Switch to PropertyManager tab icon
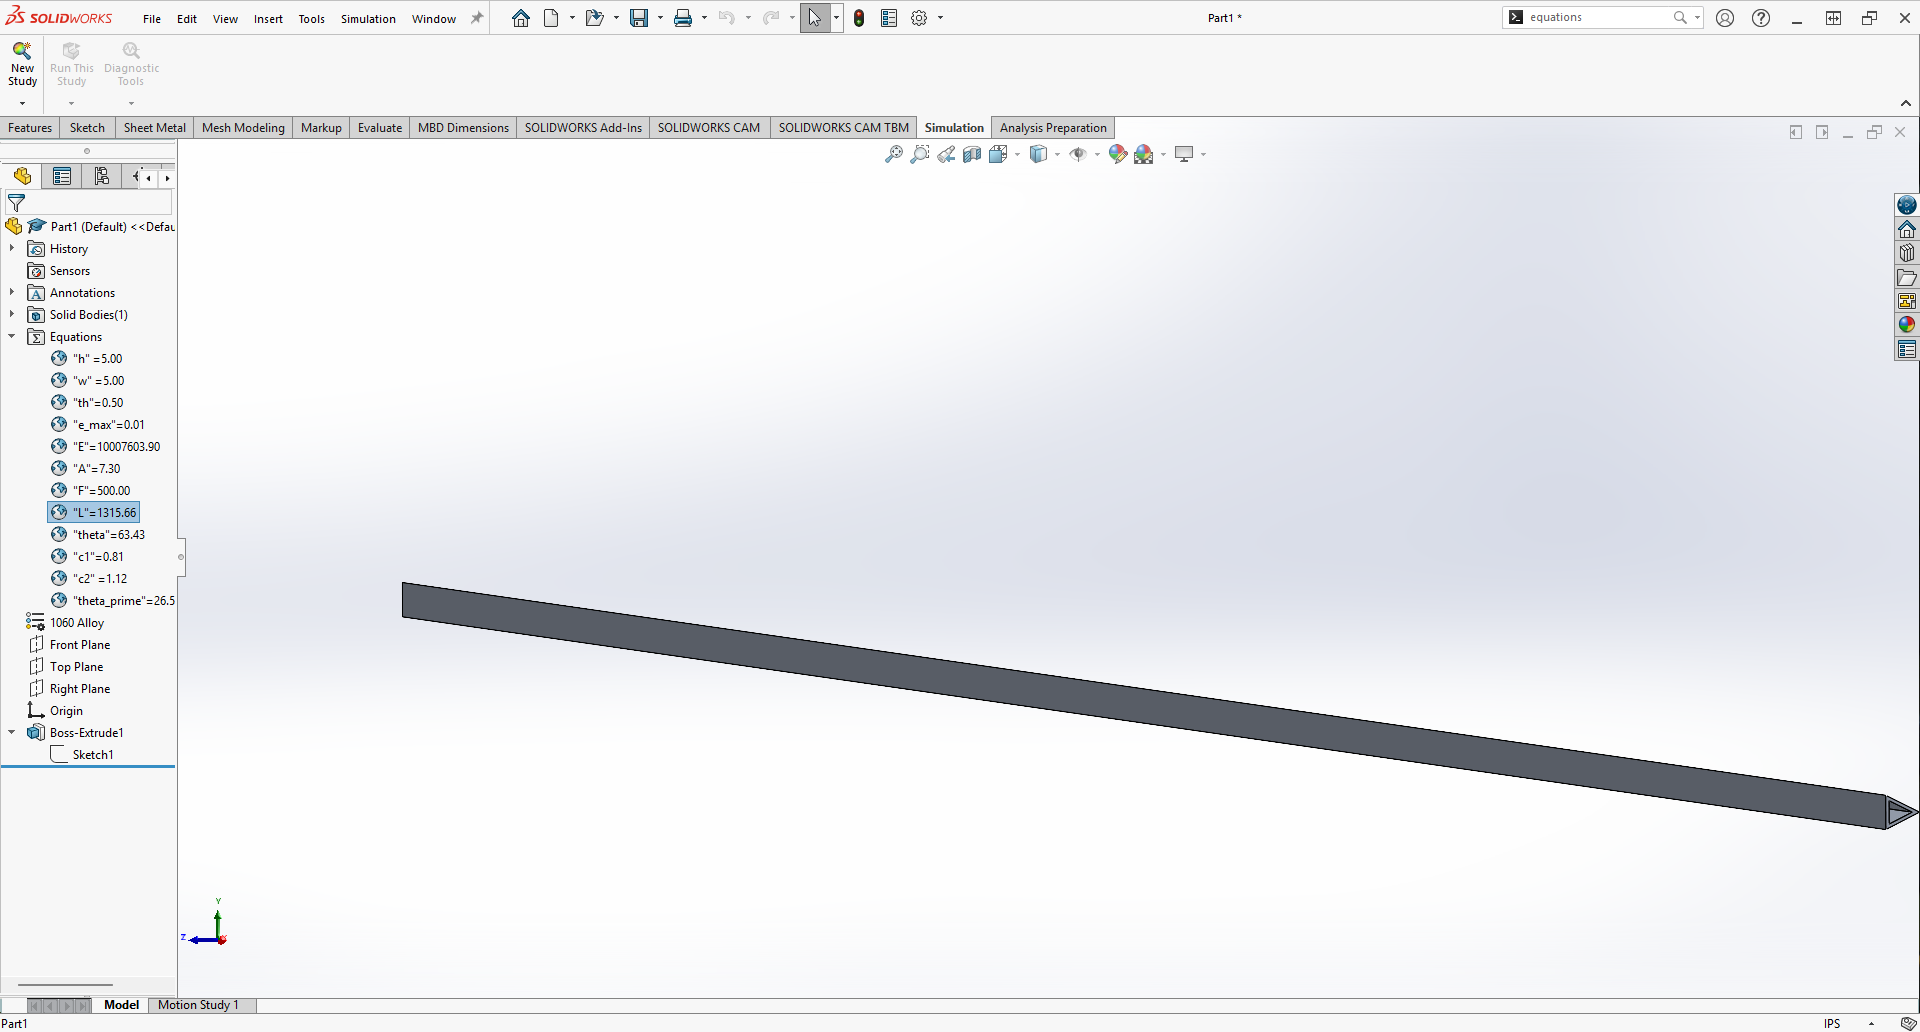 (x=62, y=176)
